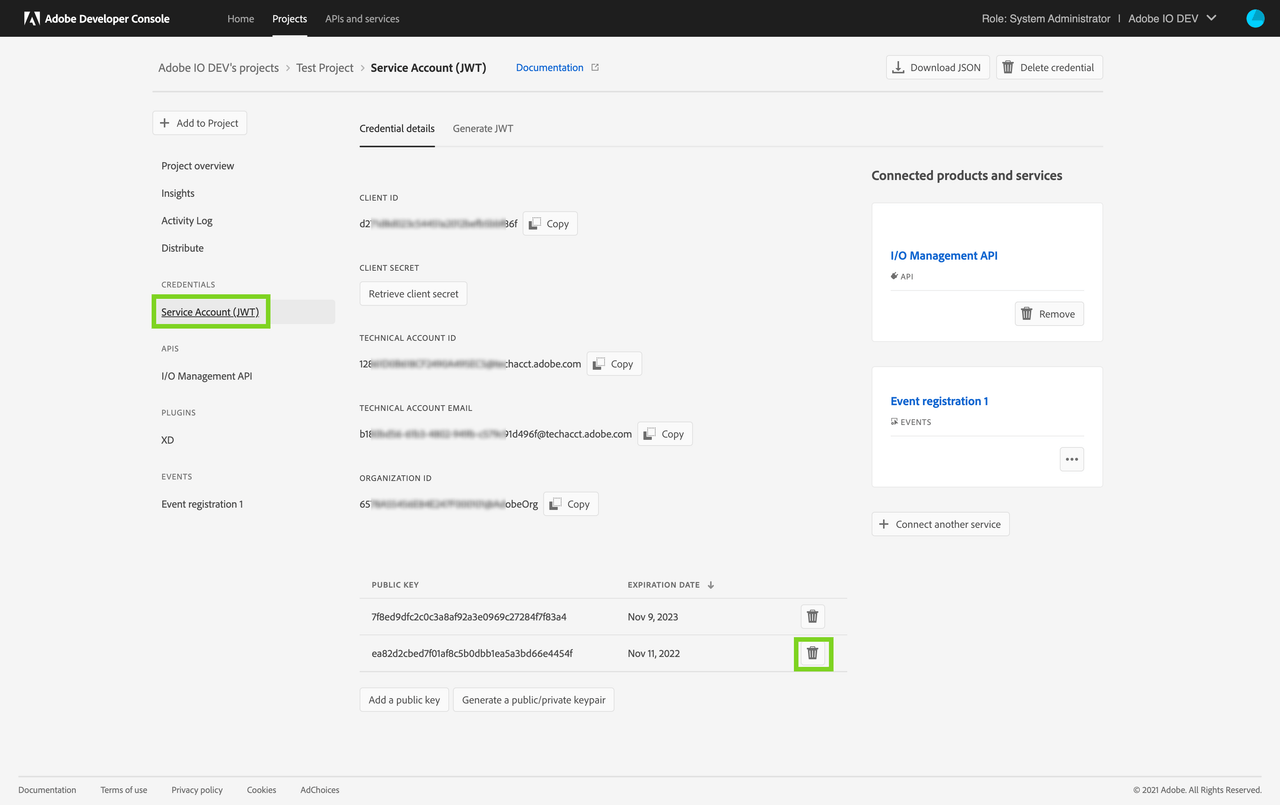Open Event registration 1 card link
1280x805 pixels.
click(x=939, y=401)
